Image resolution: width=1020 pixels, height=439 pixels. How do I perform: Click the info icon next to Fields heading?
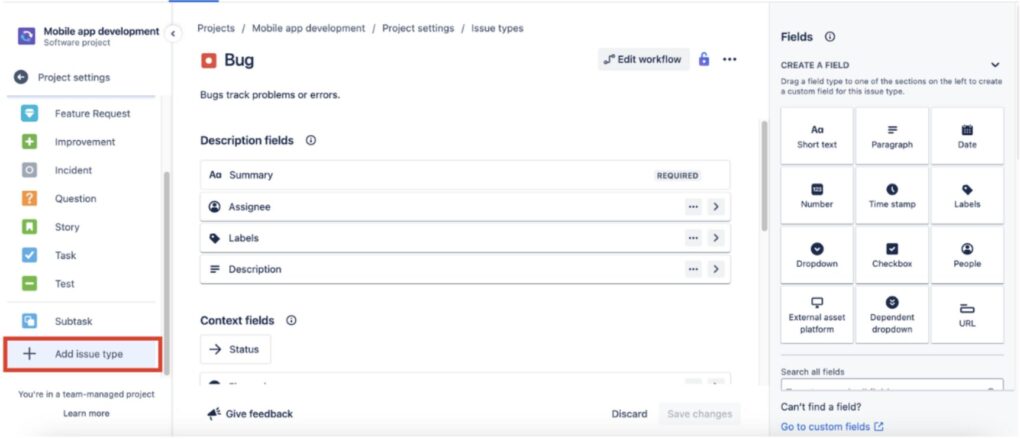(829, 37)
